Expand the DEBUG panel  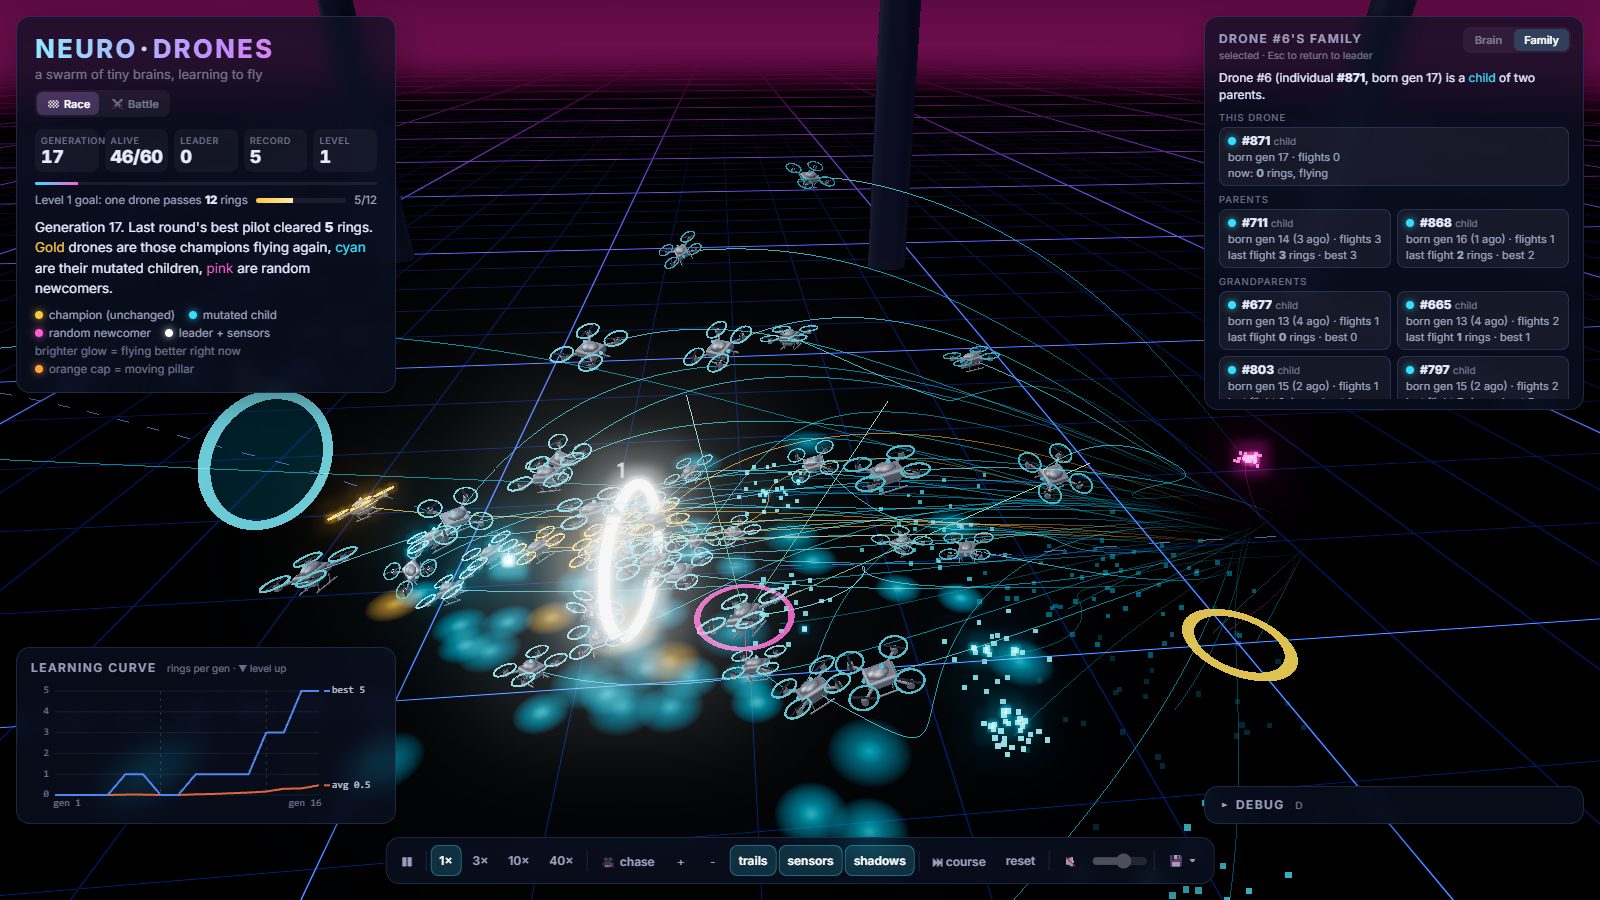coord(1393,805)
